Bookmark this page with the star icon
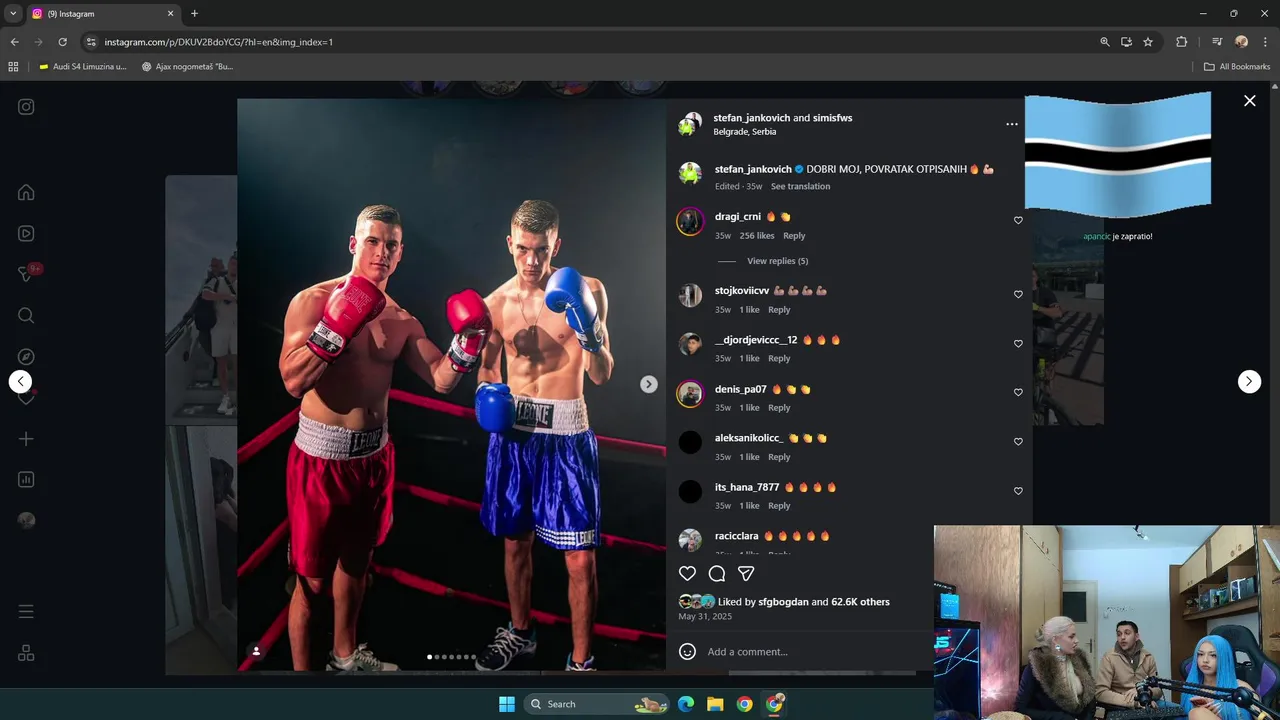Viewport: 1280px width, 720px height. [1148, 42]
